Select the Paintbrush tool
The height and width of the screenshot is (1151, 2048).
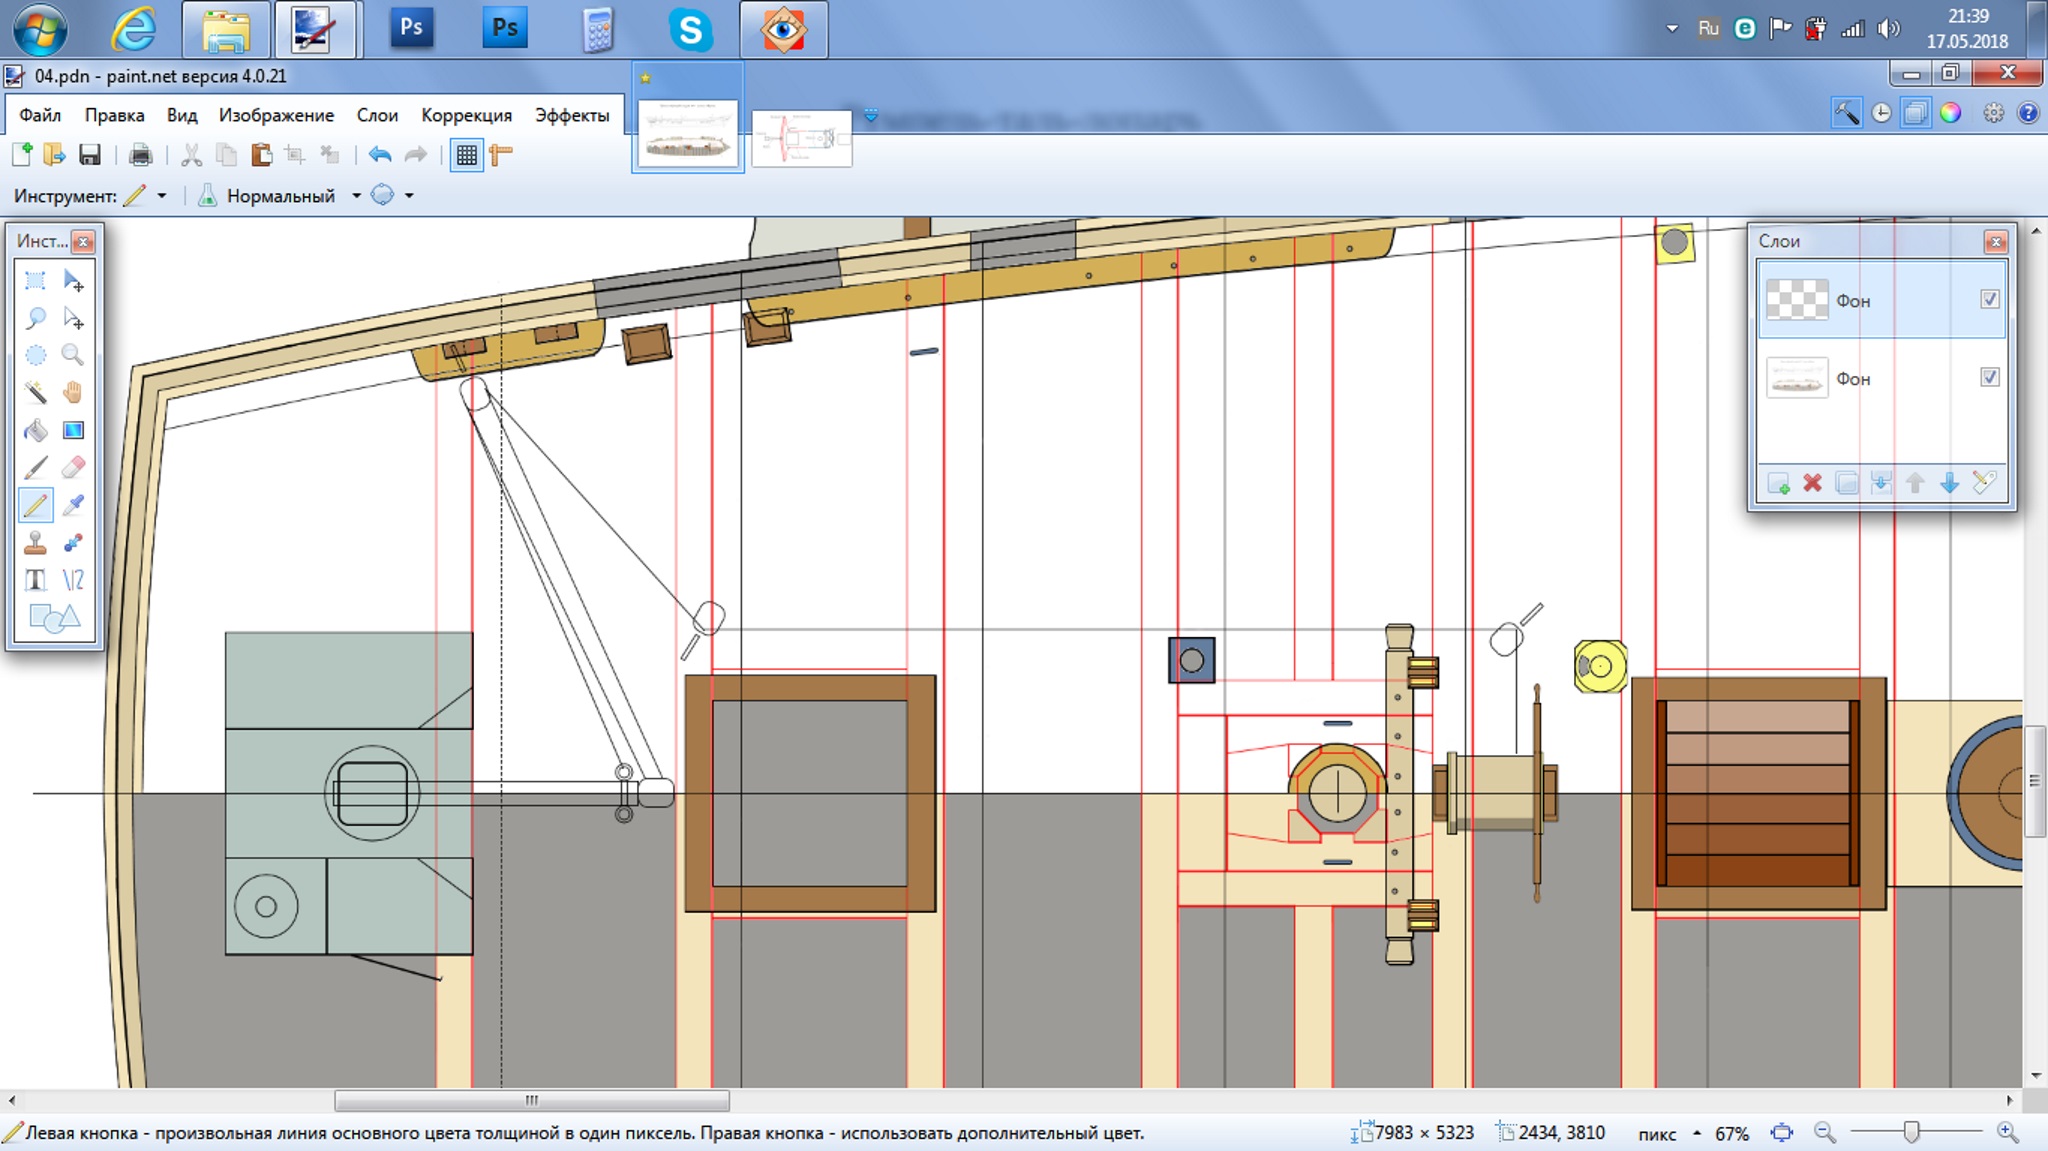[x=35, y=467]
